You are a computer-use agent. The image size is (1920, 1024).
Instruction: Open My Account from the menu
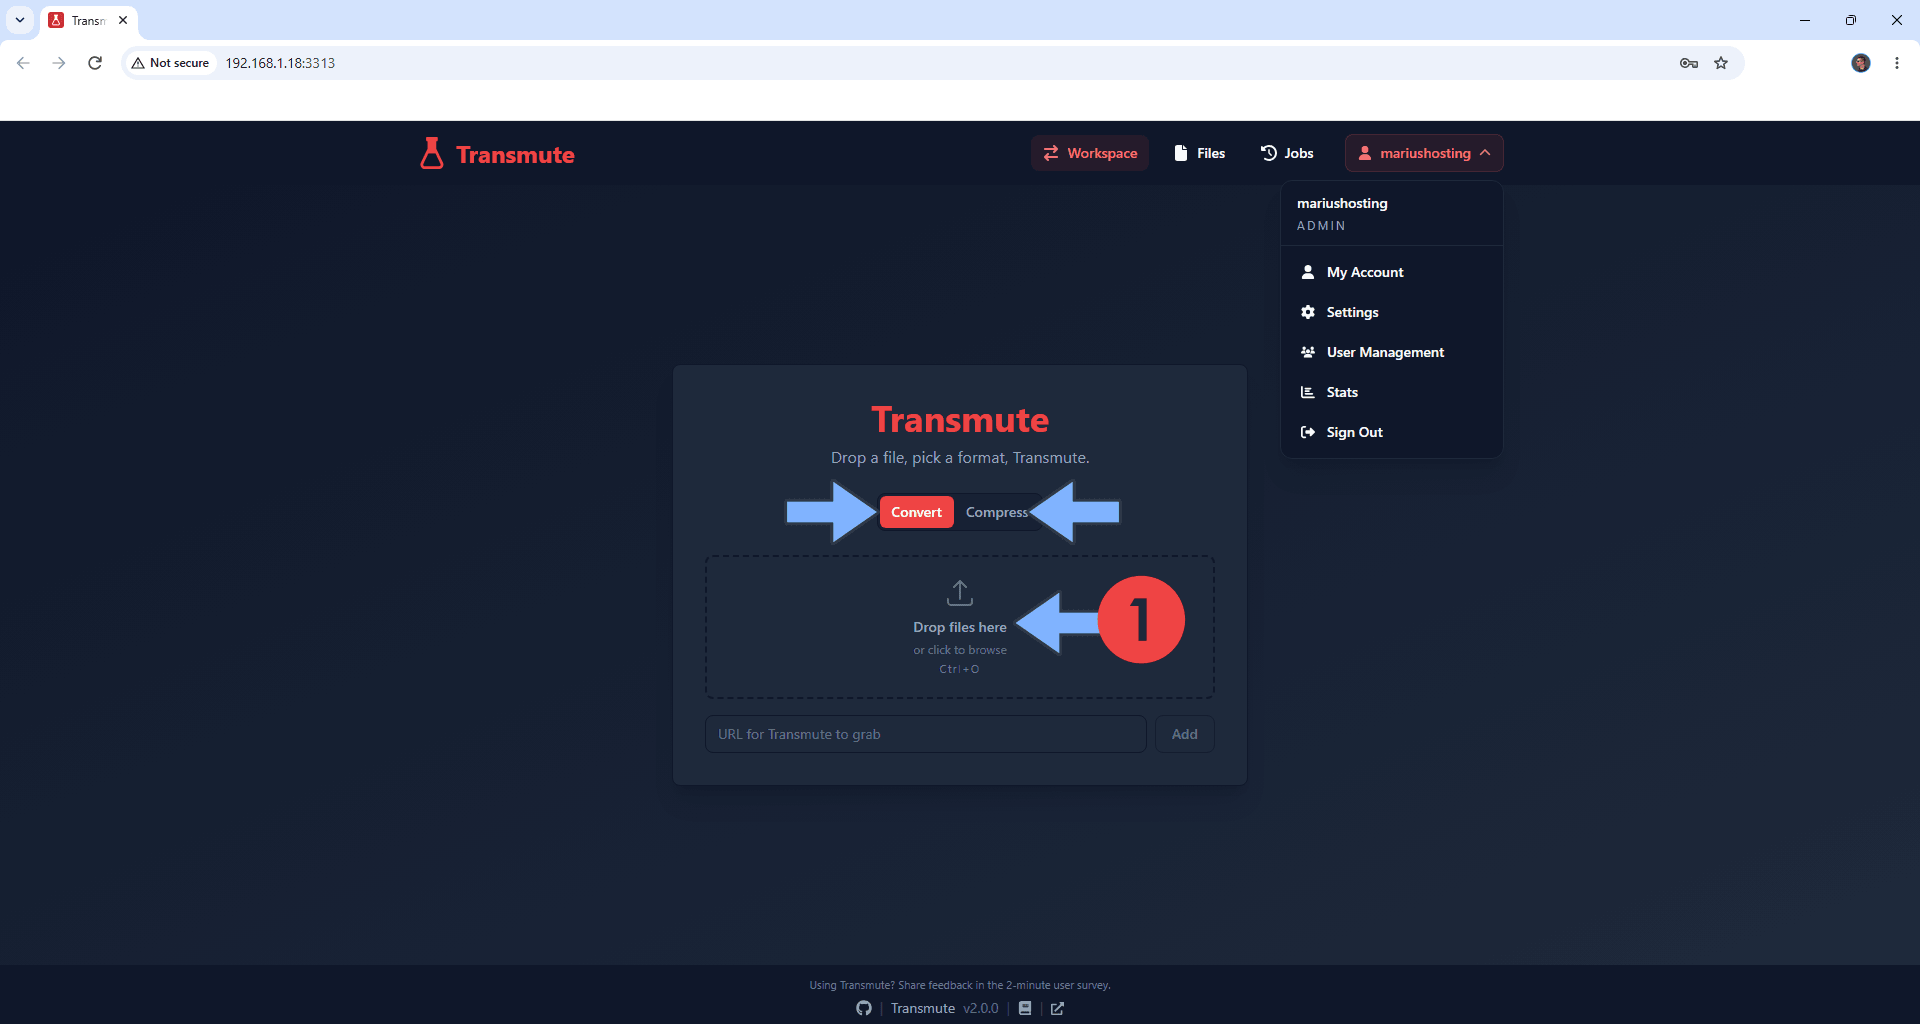click(1391, 272)
